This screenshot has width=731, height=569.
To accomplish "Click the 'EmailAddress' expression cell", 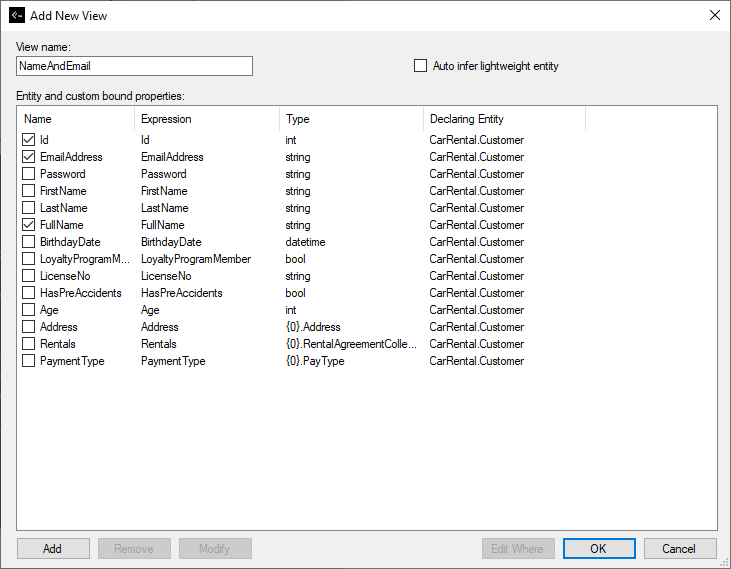I will coord(172,157).
